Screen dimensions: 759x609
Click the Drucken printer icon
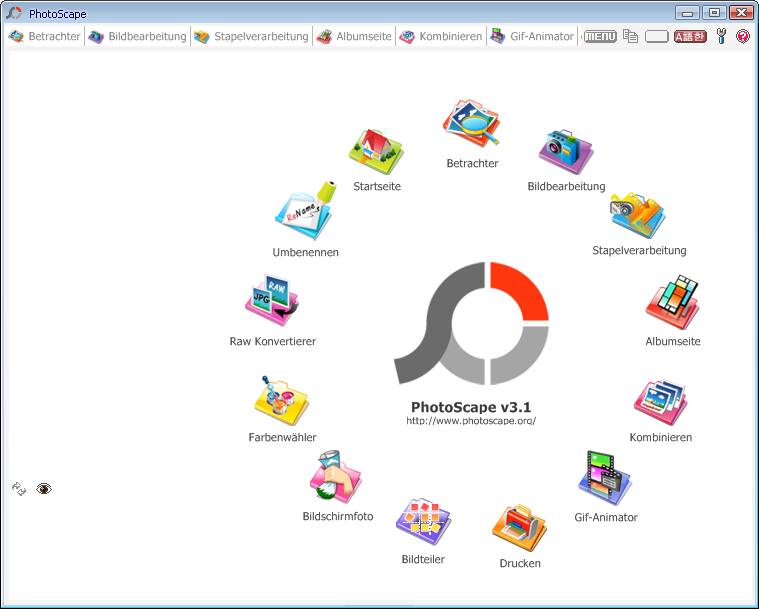[x=519, y=528]
